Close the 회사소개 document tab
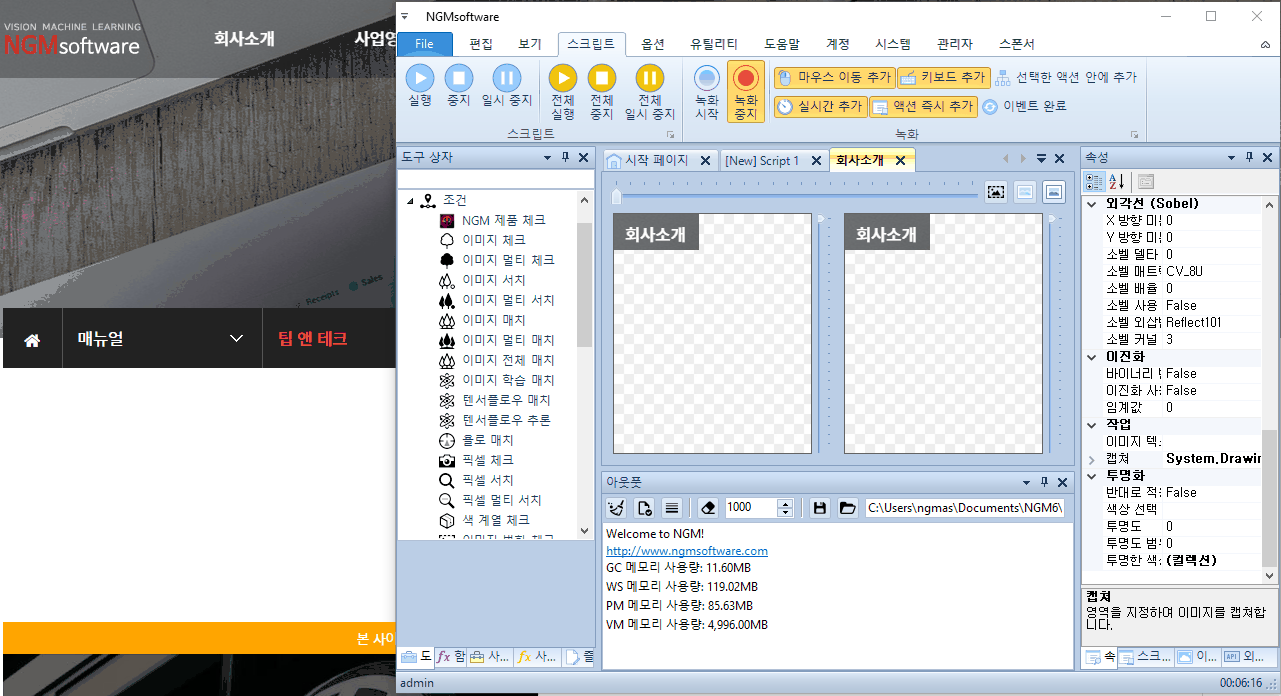Screen dimensions: 1281x696 click(900, 160)
